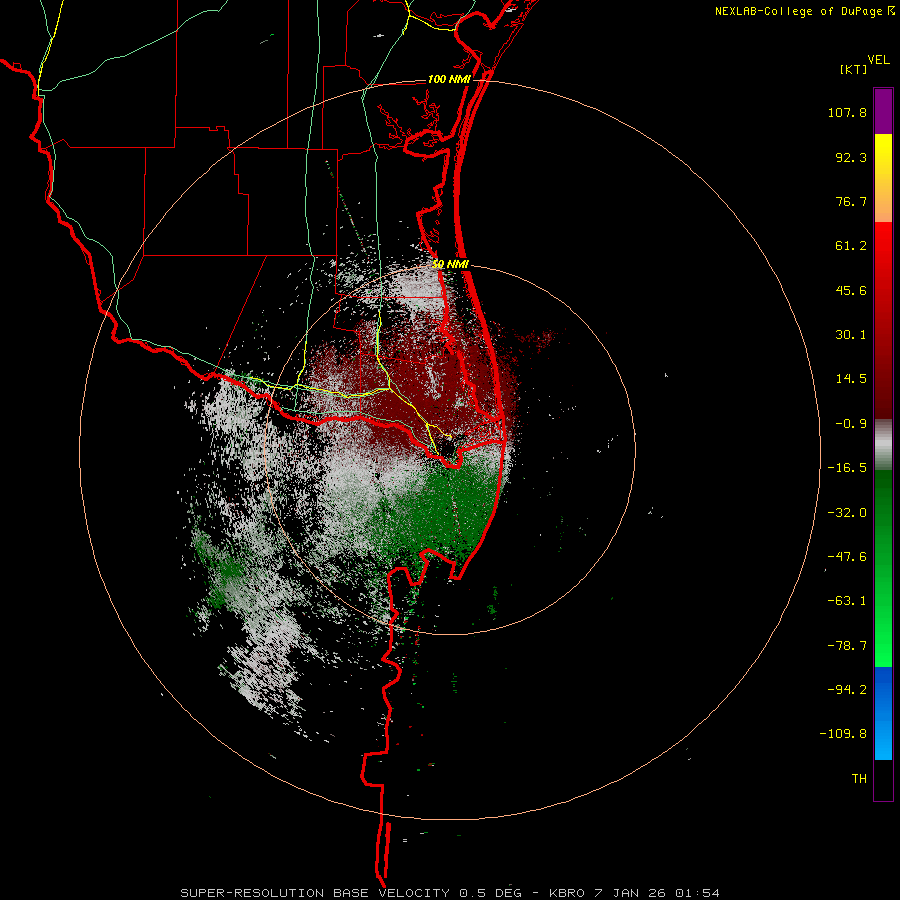The image size is (900, 900).
Task: Click the NEXLAB-College of DuPage watermark text
Action: [805, 11]
